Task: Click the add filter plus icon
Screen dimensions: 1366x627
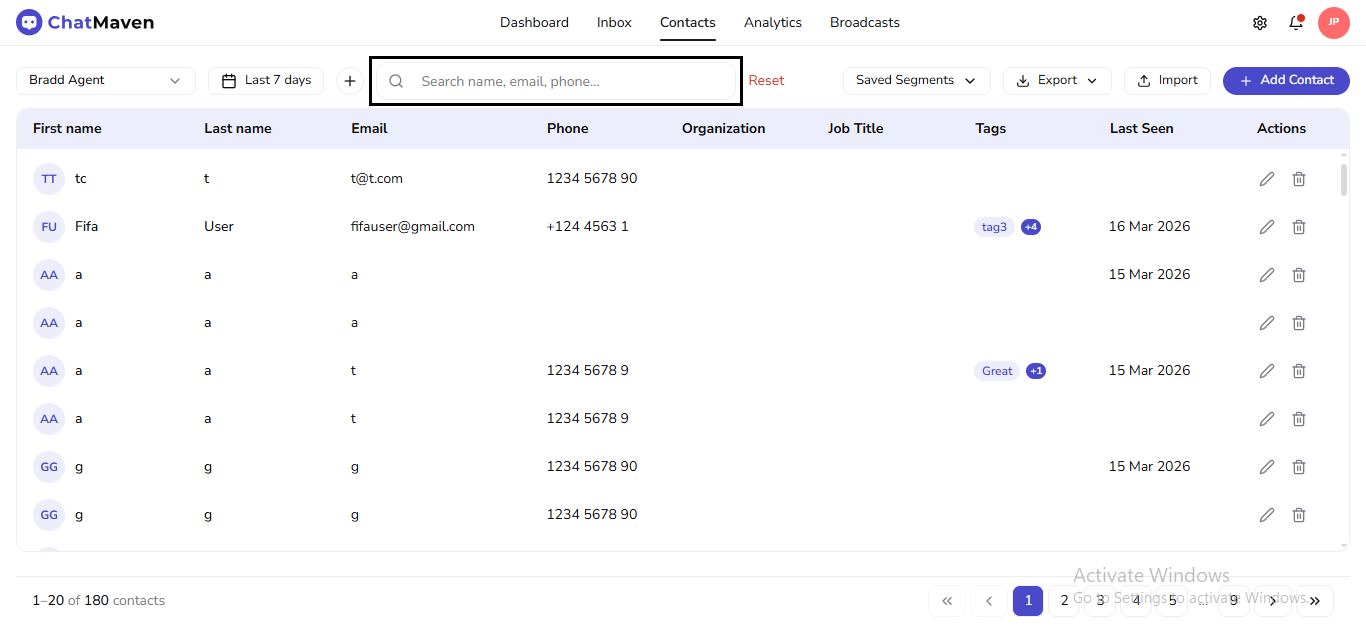Action: point(349,80)
